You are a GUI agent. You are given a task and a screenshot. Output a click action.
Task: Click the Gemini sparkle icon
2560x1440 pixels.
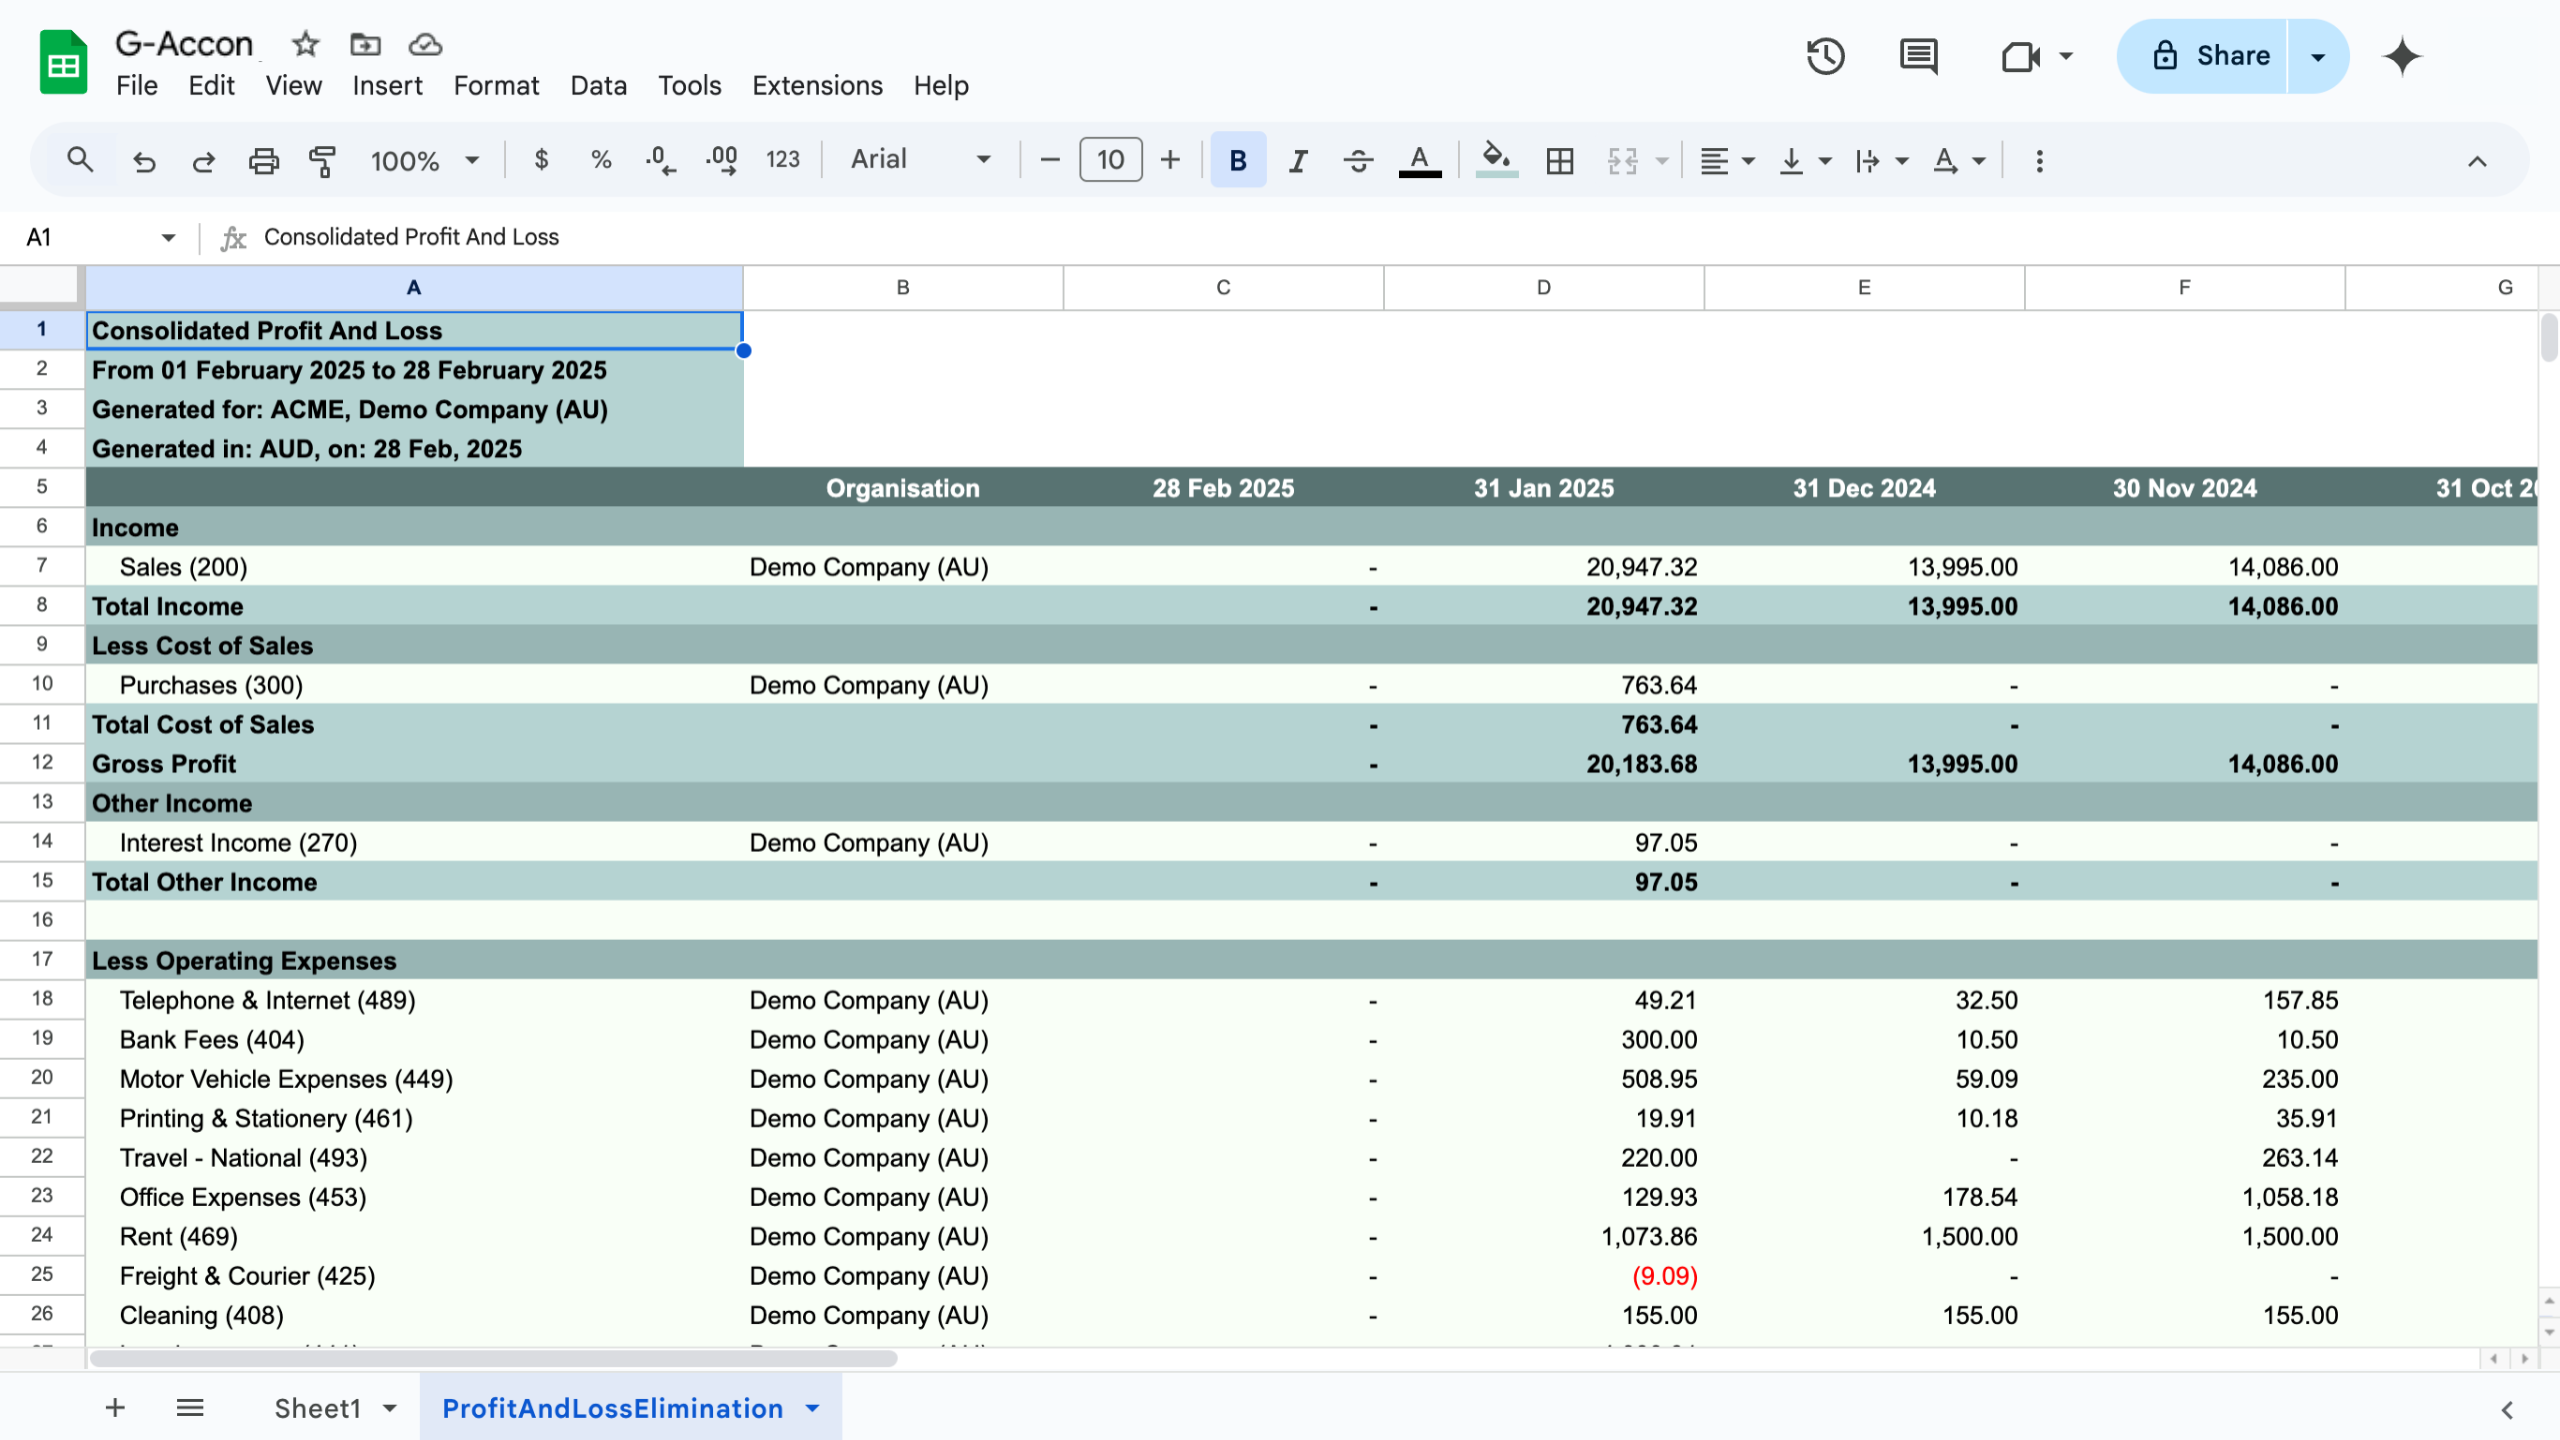click(2402, 56)
